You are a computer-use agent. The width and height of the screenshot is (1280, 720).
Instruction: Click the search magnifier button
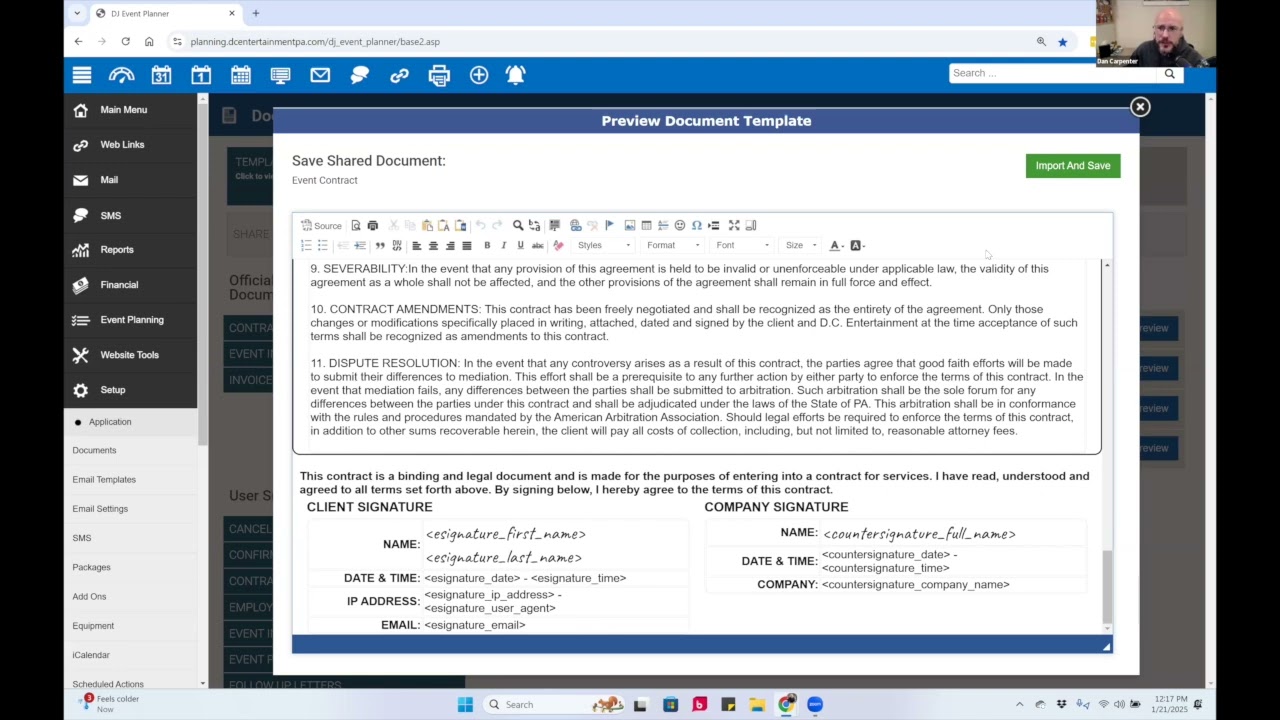coord(1169,73)
